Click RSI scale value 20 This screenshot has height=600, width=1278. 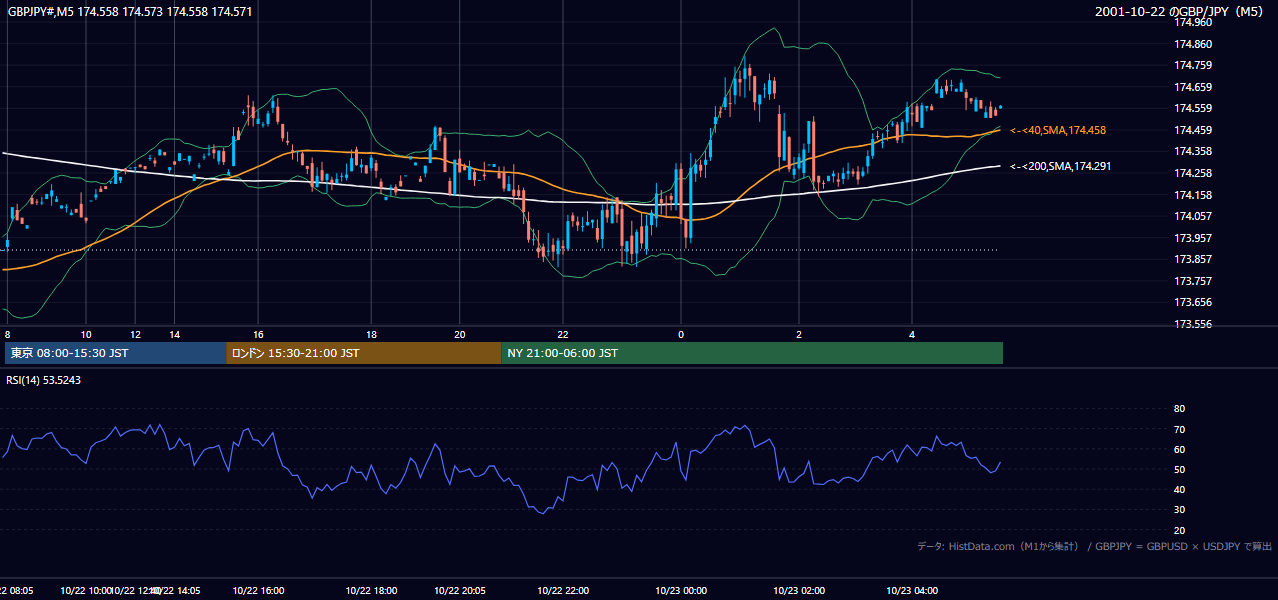coord(1179,530)
